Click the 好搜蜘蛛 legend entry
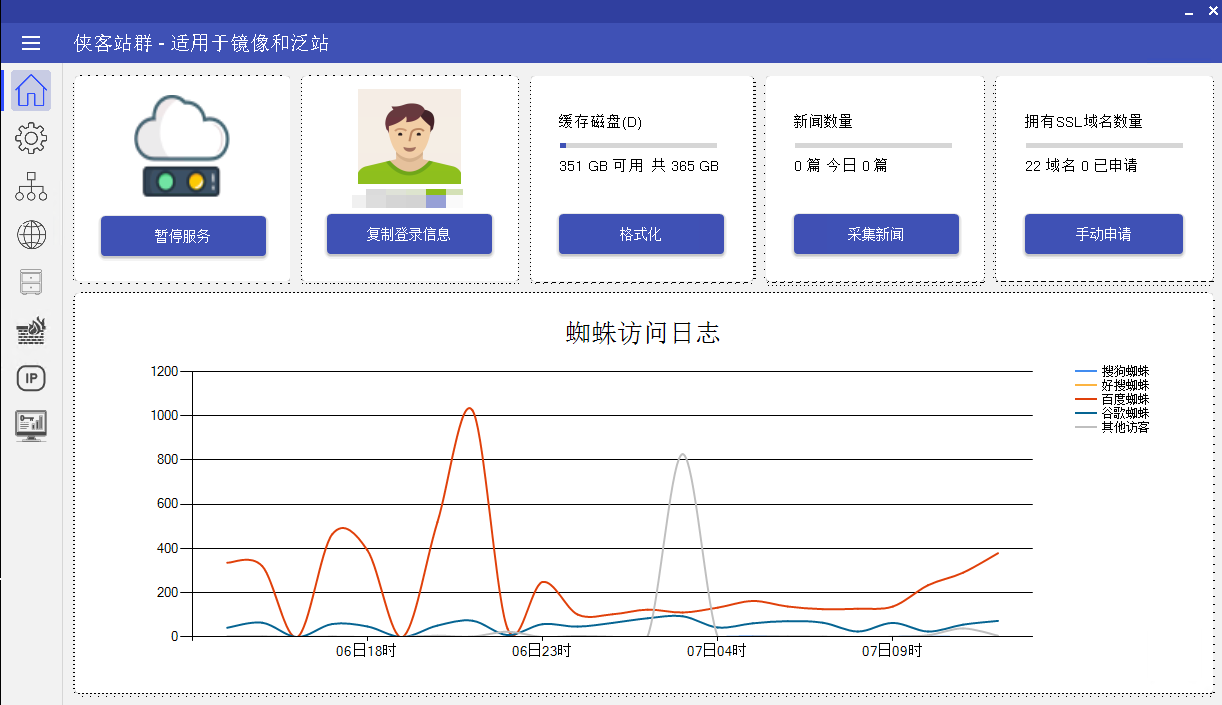 pos(1112,385)
